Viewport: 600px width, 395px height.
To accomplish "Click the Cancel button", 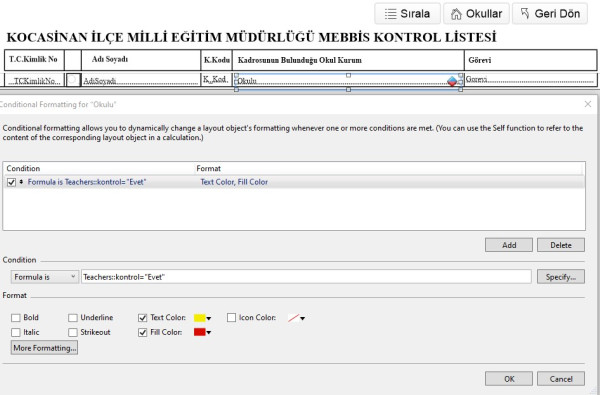I will point(561,379).
